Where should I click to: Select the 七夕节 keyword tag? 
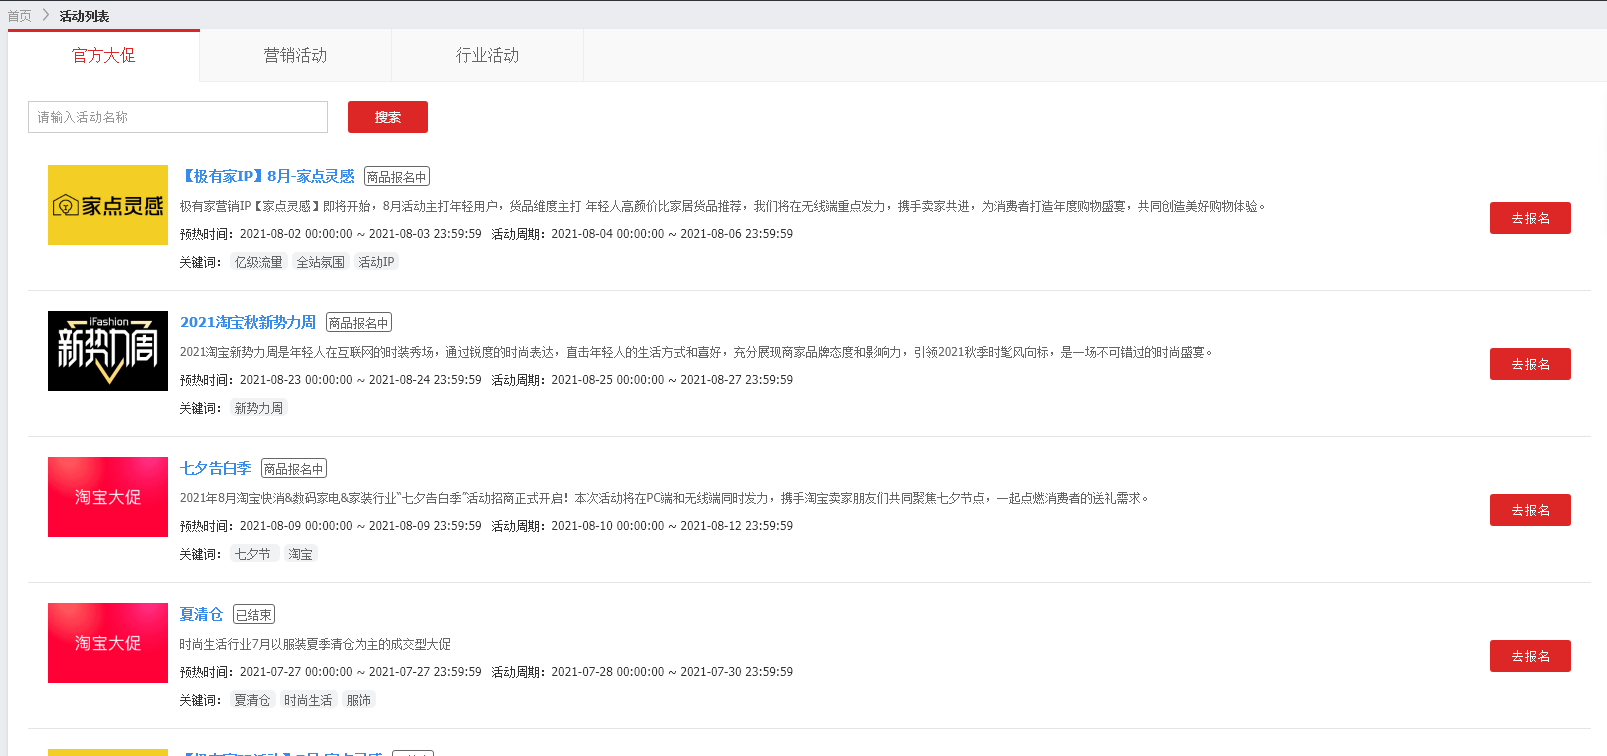(x=253, y=554)
